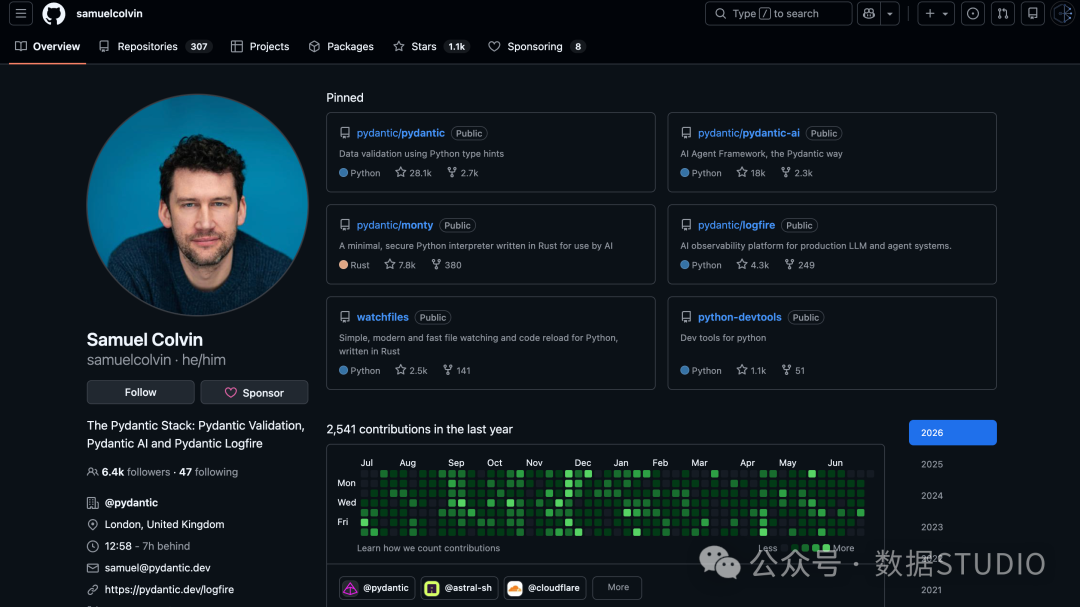Open the pydantic/monty pinned repository
Screen dimensions: 1080x607
395,225
